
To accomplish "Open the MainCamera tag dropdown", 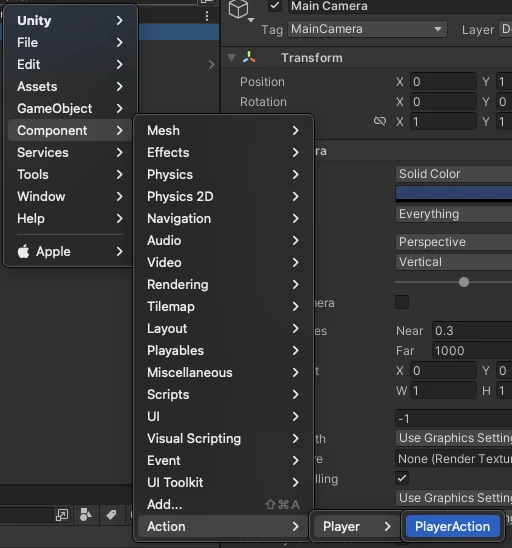I will pos(367,29).
